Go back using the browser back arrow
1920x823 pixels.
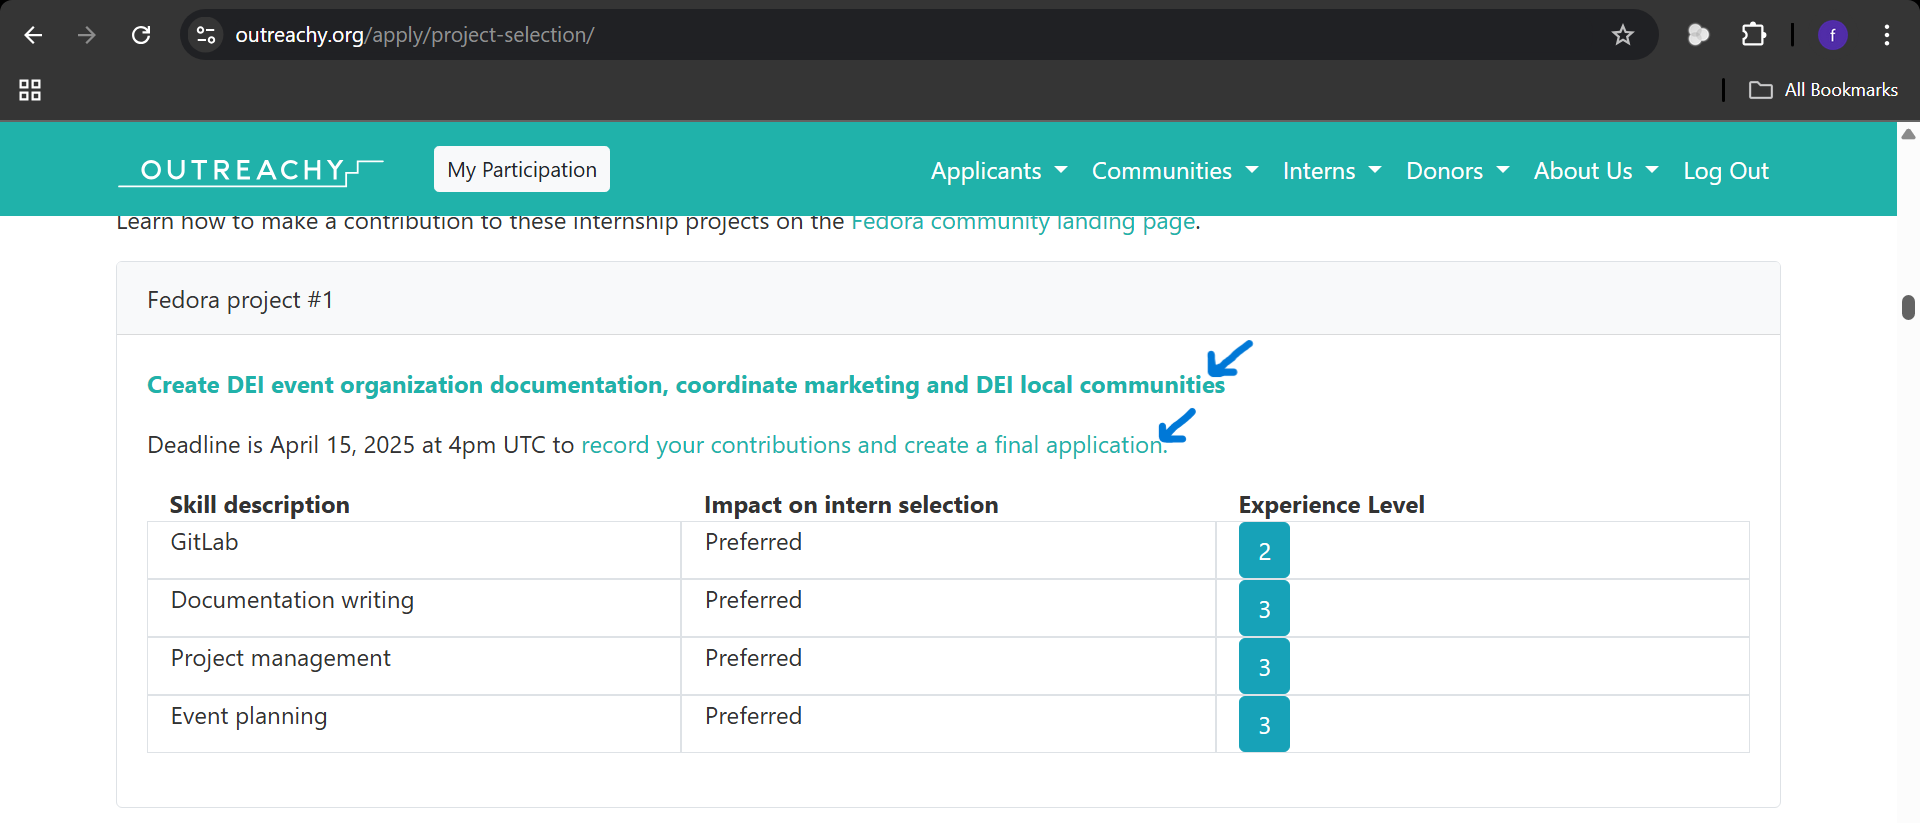click(x=33, y=35)
